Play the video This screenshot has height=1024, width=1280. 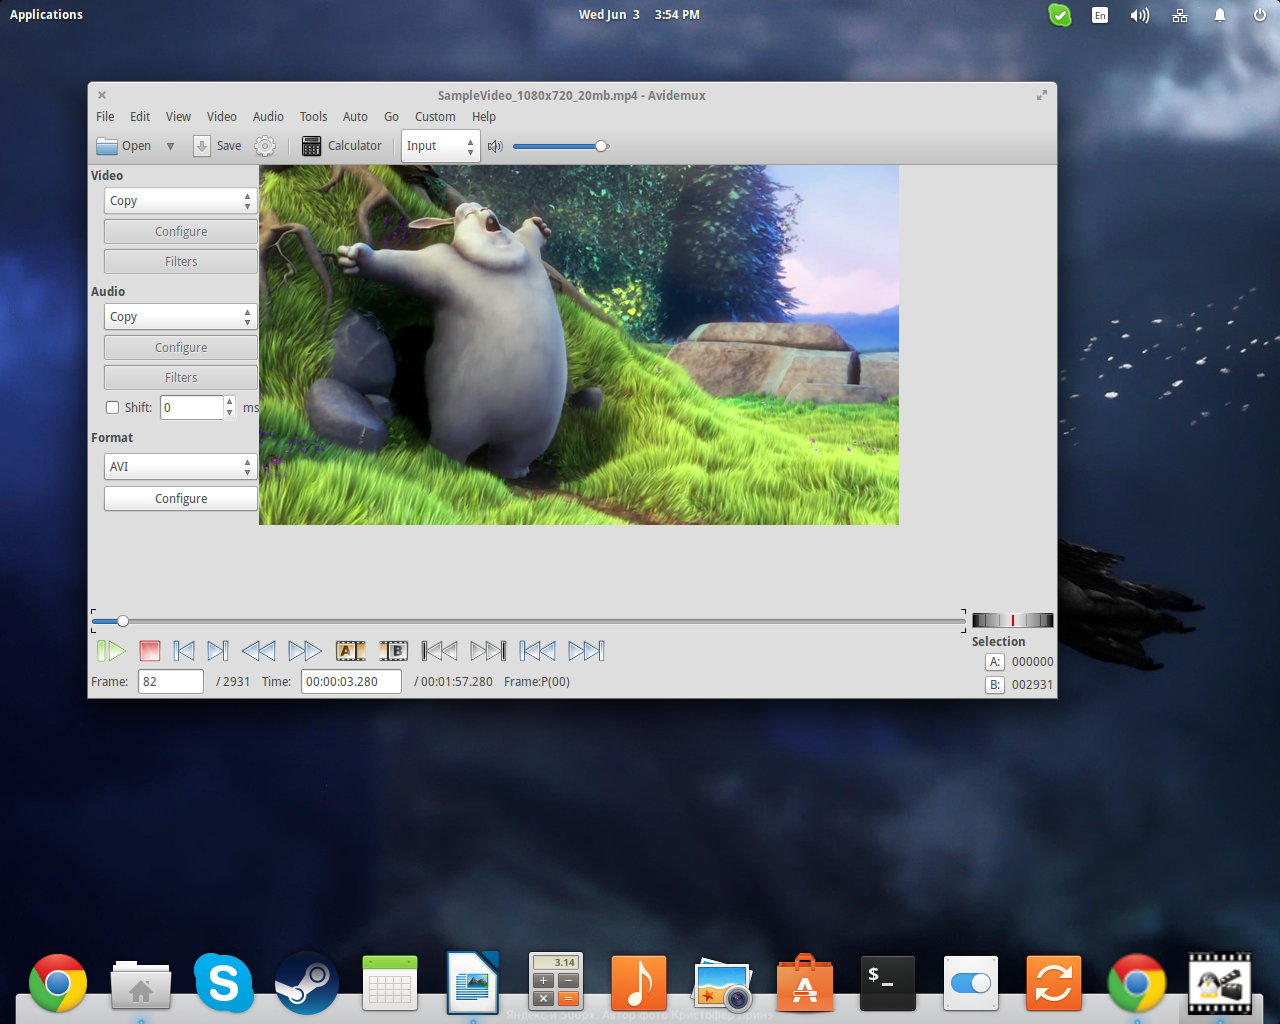[111, 652]
